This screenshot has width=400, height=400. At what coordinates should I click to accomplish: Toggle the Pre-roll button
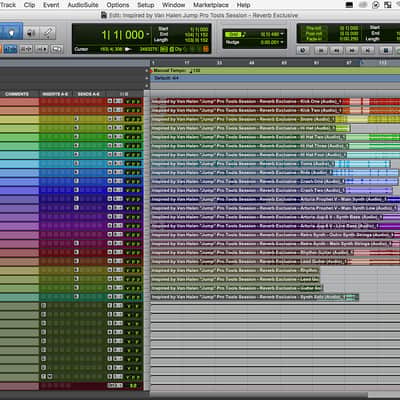314,28
